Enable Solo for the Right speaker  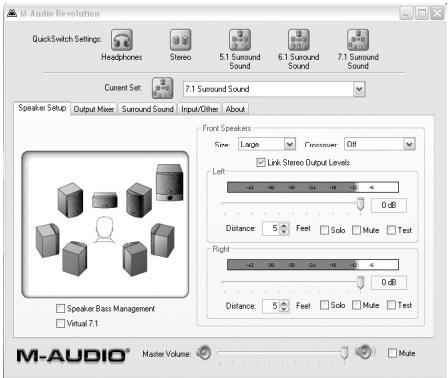coord(324,305)
